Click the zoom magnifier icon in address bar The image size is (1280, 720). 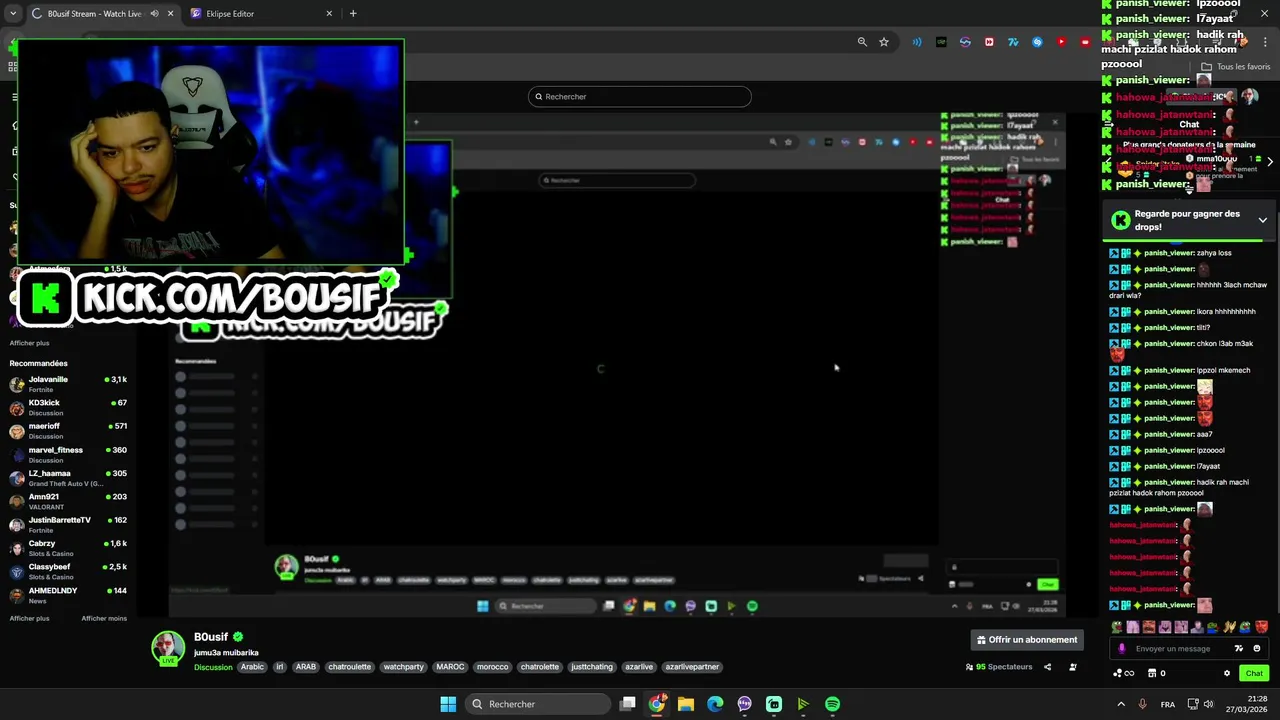click(x=862, y=42)
